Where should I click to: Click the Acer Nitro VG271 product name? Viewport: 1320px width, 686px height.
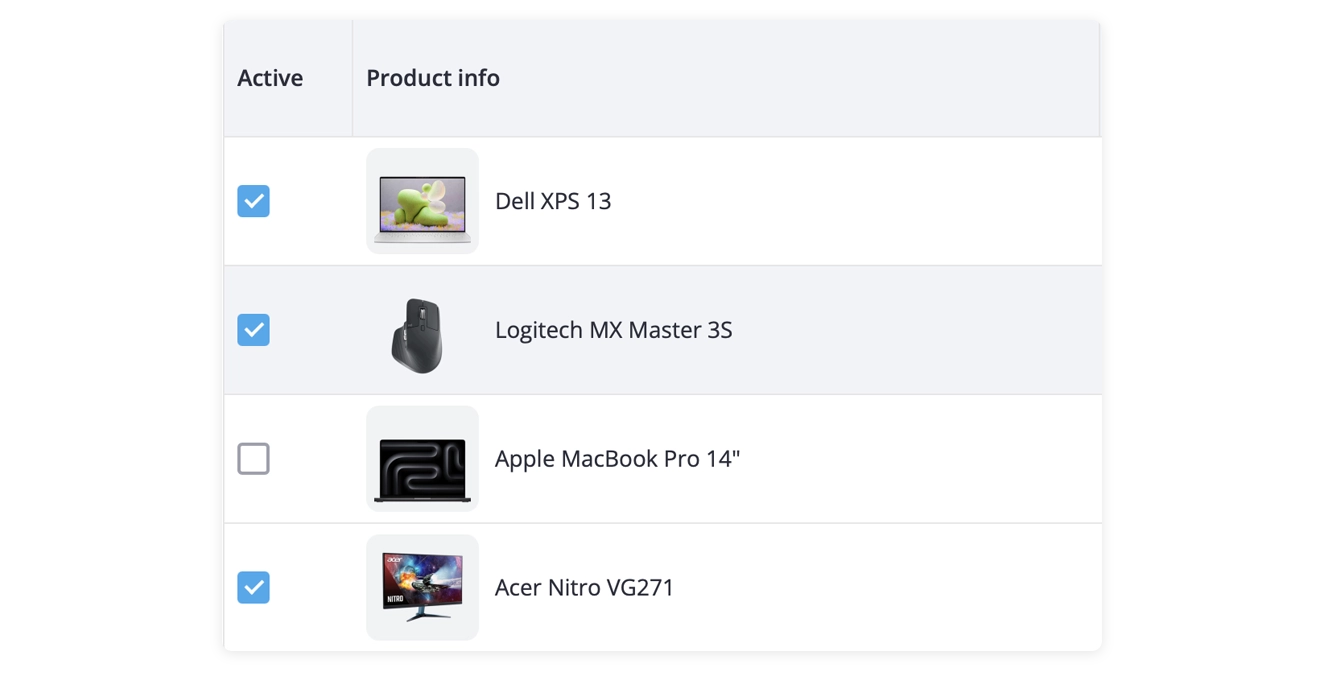tap(584, 587)
